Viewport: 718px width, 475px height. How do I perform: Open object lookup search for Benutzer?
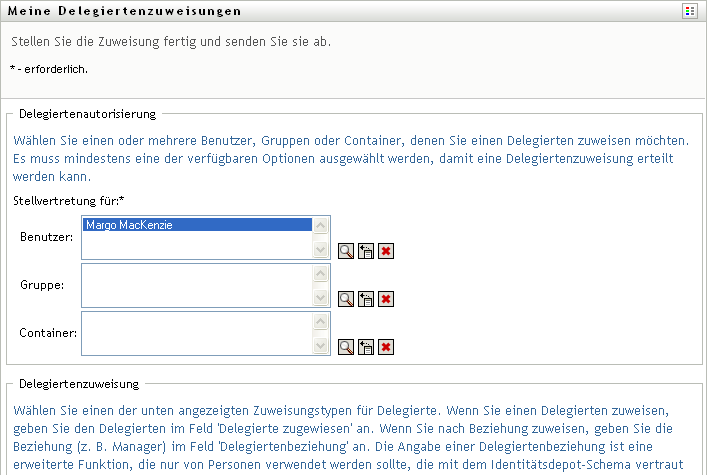coord(346,251)
